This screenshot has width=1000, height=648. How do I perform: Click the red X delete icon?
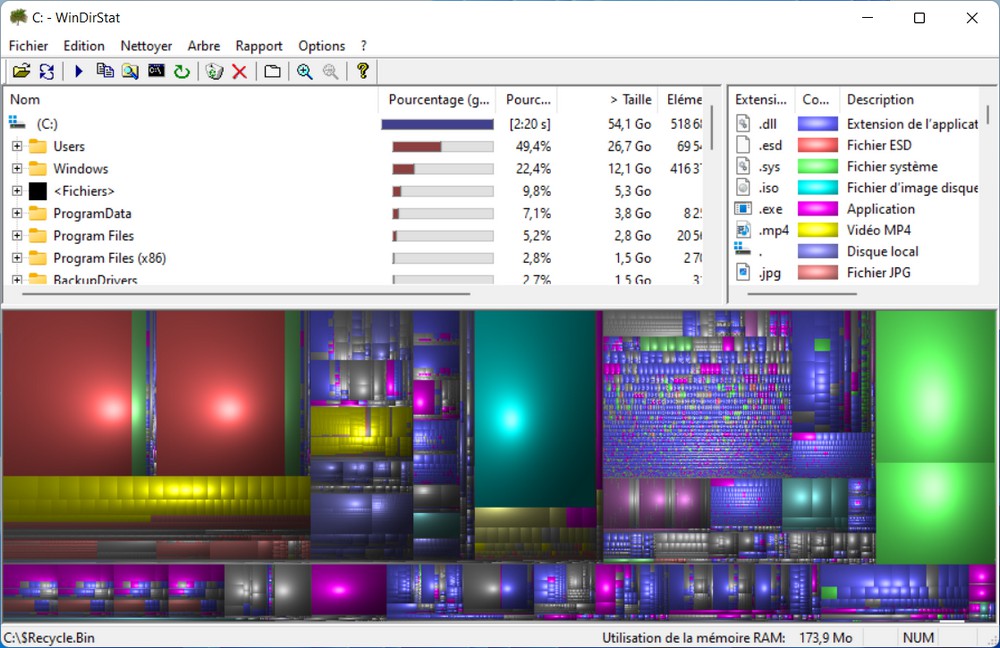[x=240, y=71]
